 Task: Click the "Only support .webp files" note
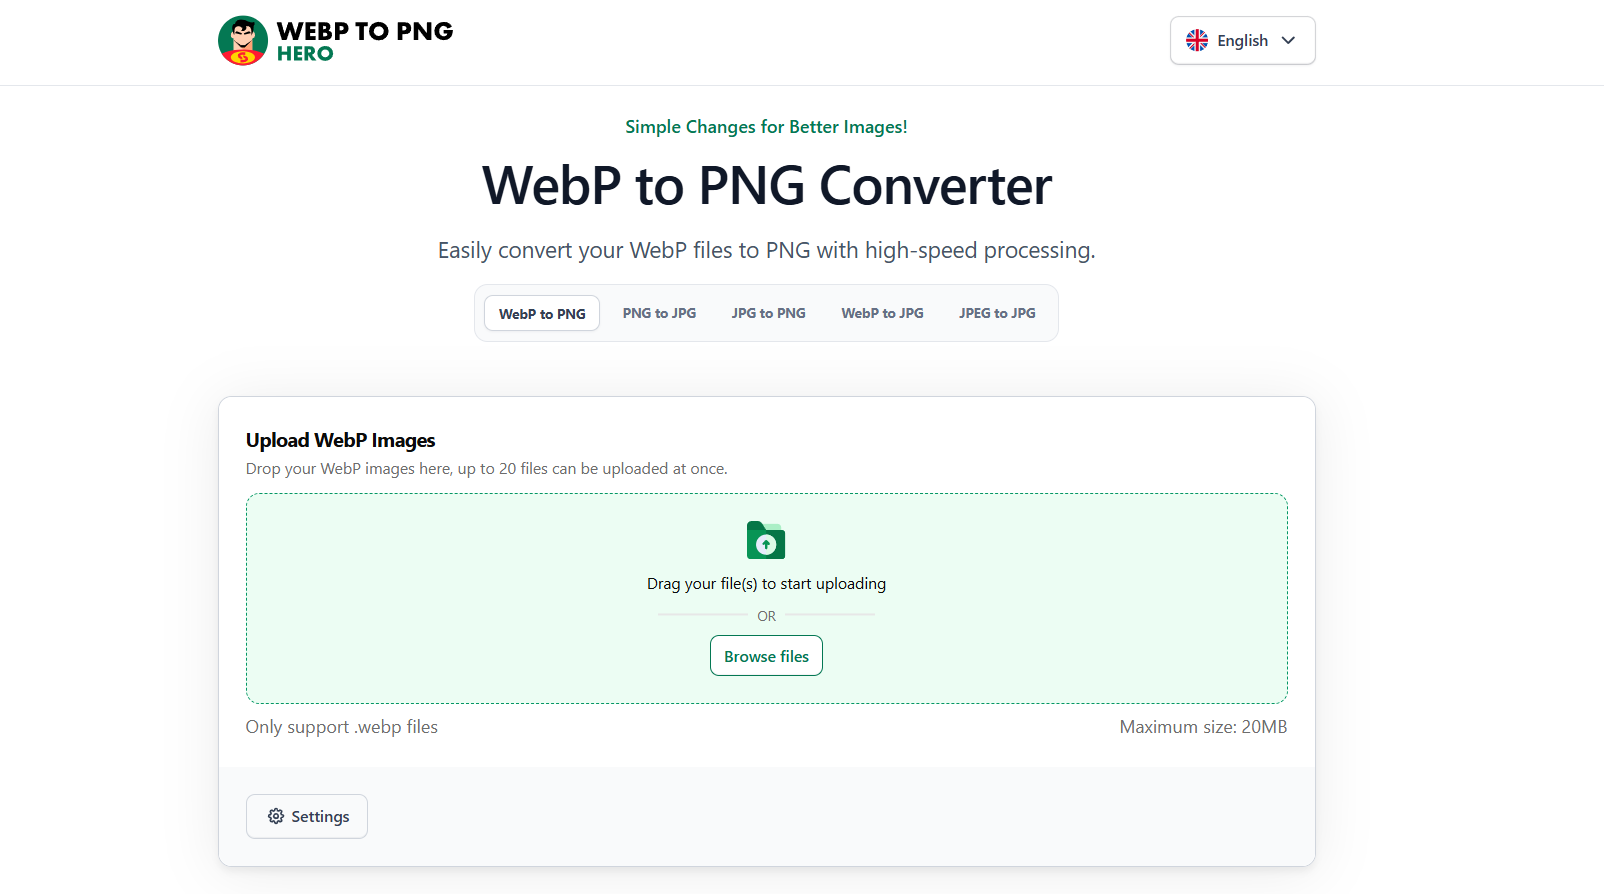342,727
